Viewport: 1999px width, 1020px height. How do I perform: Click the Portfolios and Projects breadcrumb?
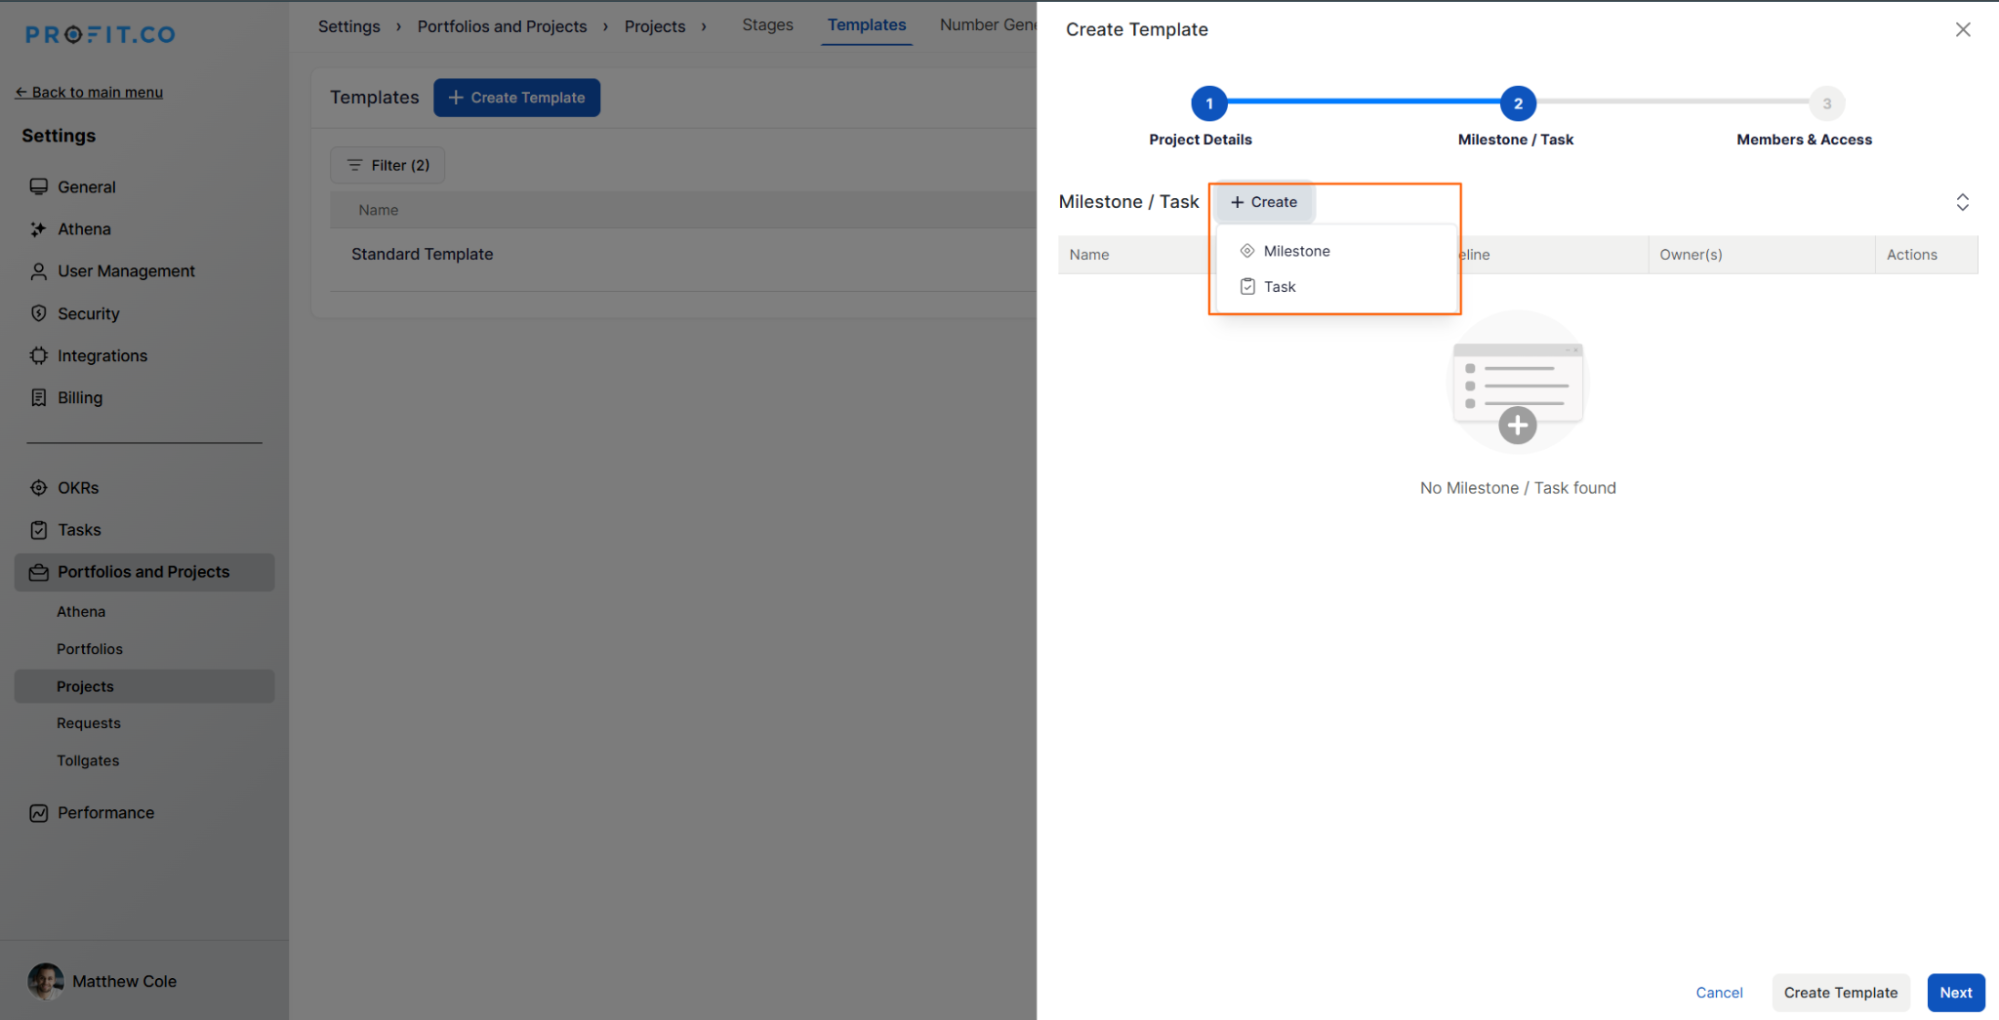[502, 26]
